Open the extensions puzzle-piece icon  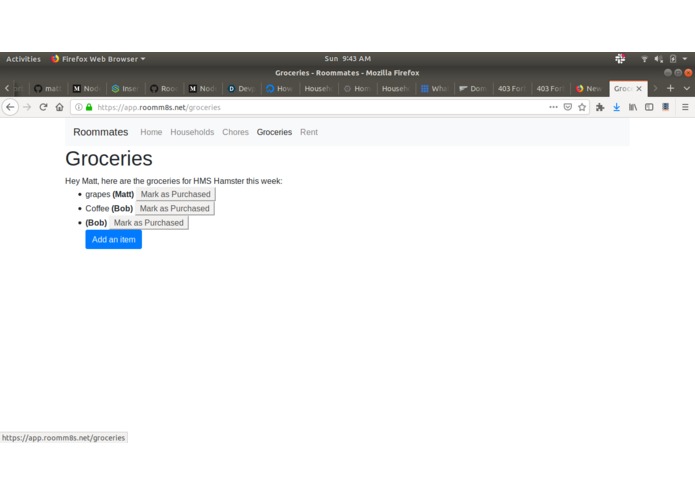pyautogui.click(x=600, y=107)
